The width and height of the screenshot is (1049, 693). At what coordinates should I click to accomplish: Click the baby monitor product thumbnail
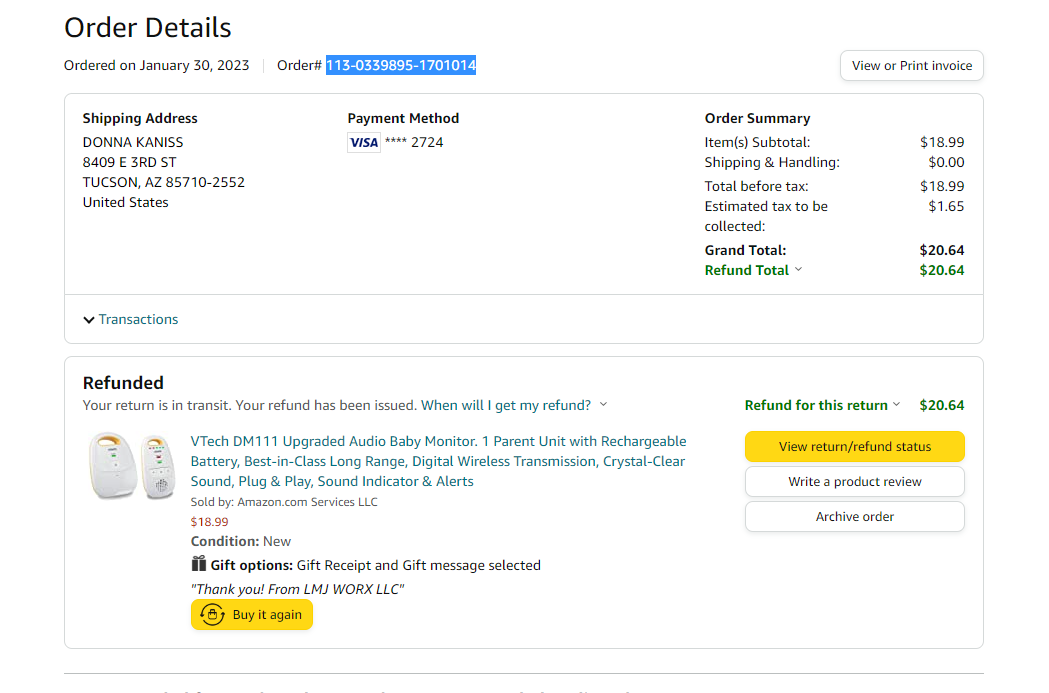pyautogui.click(x=132, y=466)
